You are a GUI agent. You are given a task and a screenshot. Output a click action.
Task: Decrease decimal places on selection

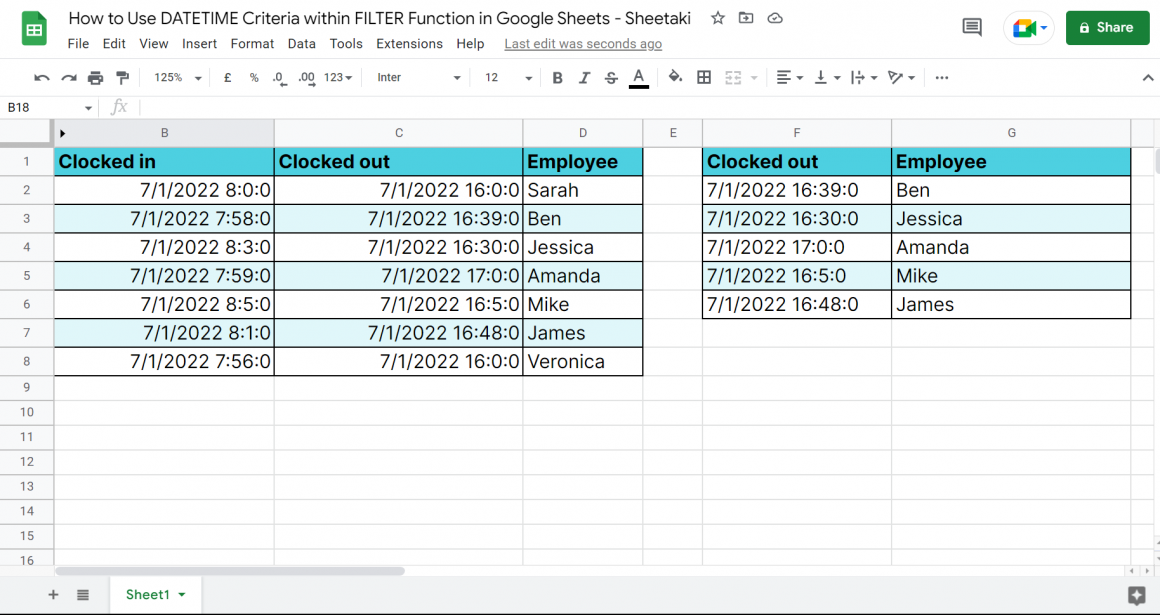tap(279, 77)
